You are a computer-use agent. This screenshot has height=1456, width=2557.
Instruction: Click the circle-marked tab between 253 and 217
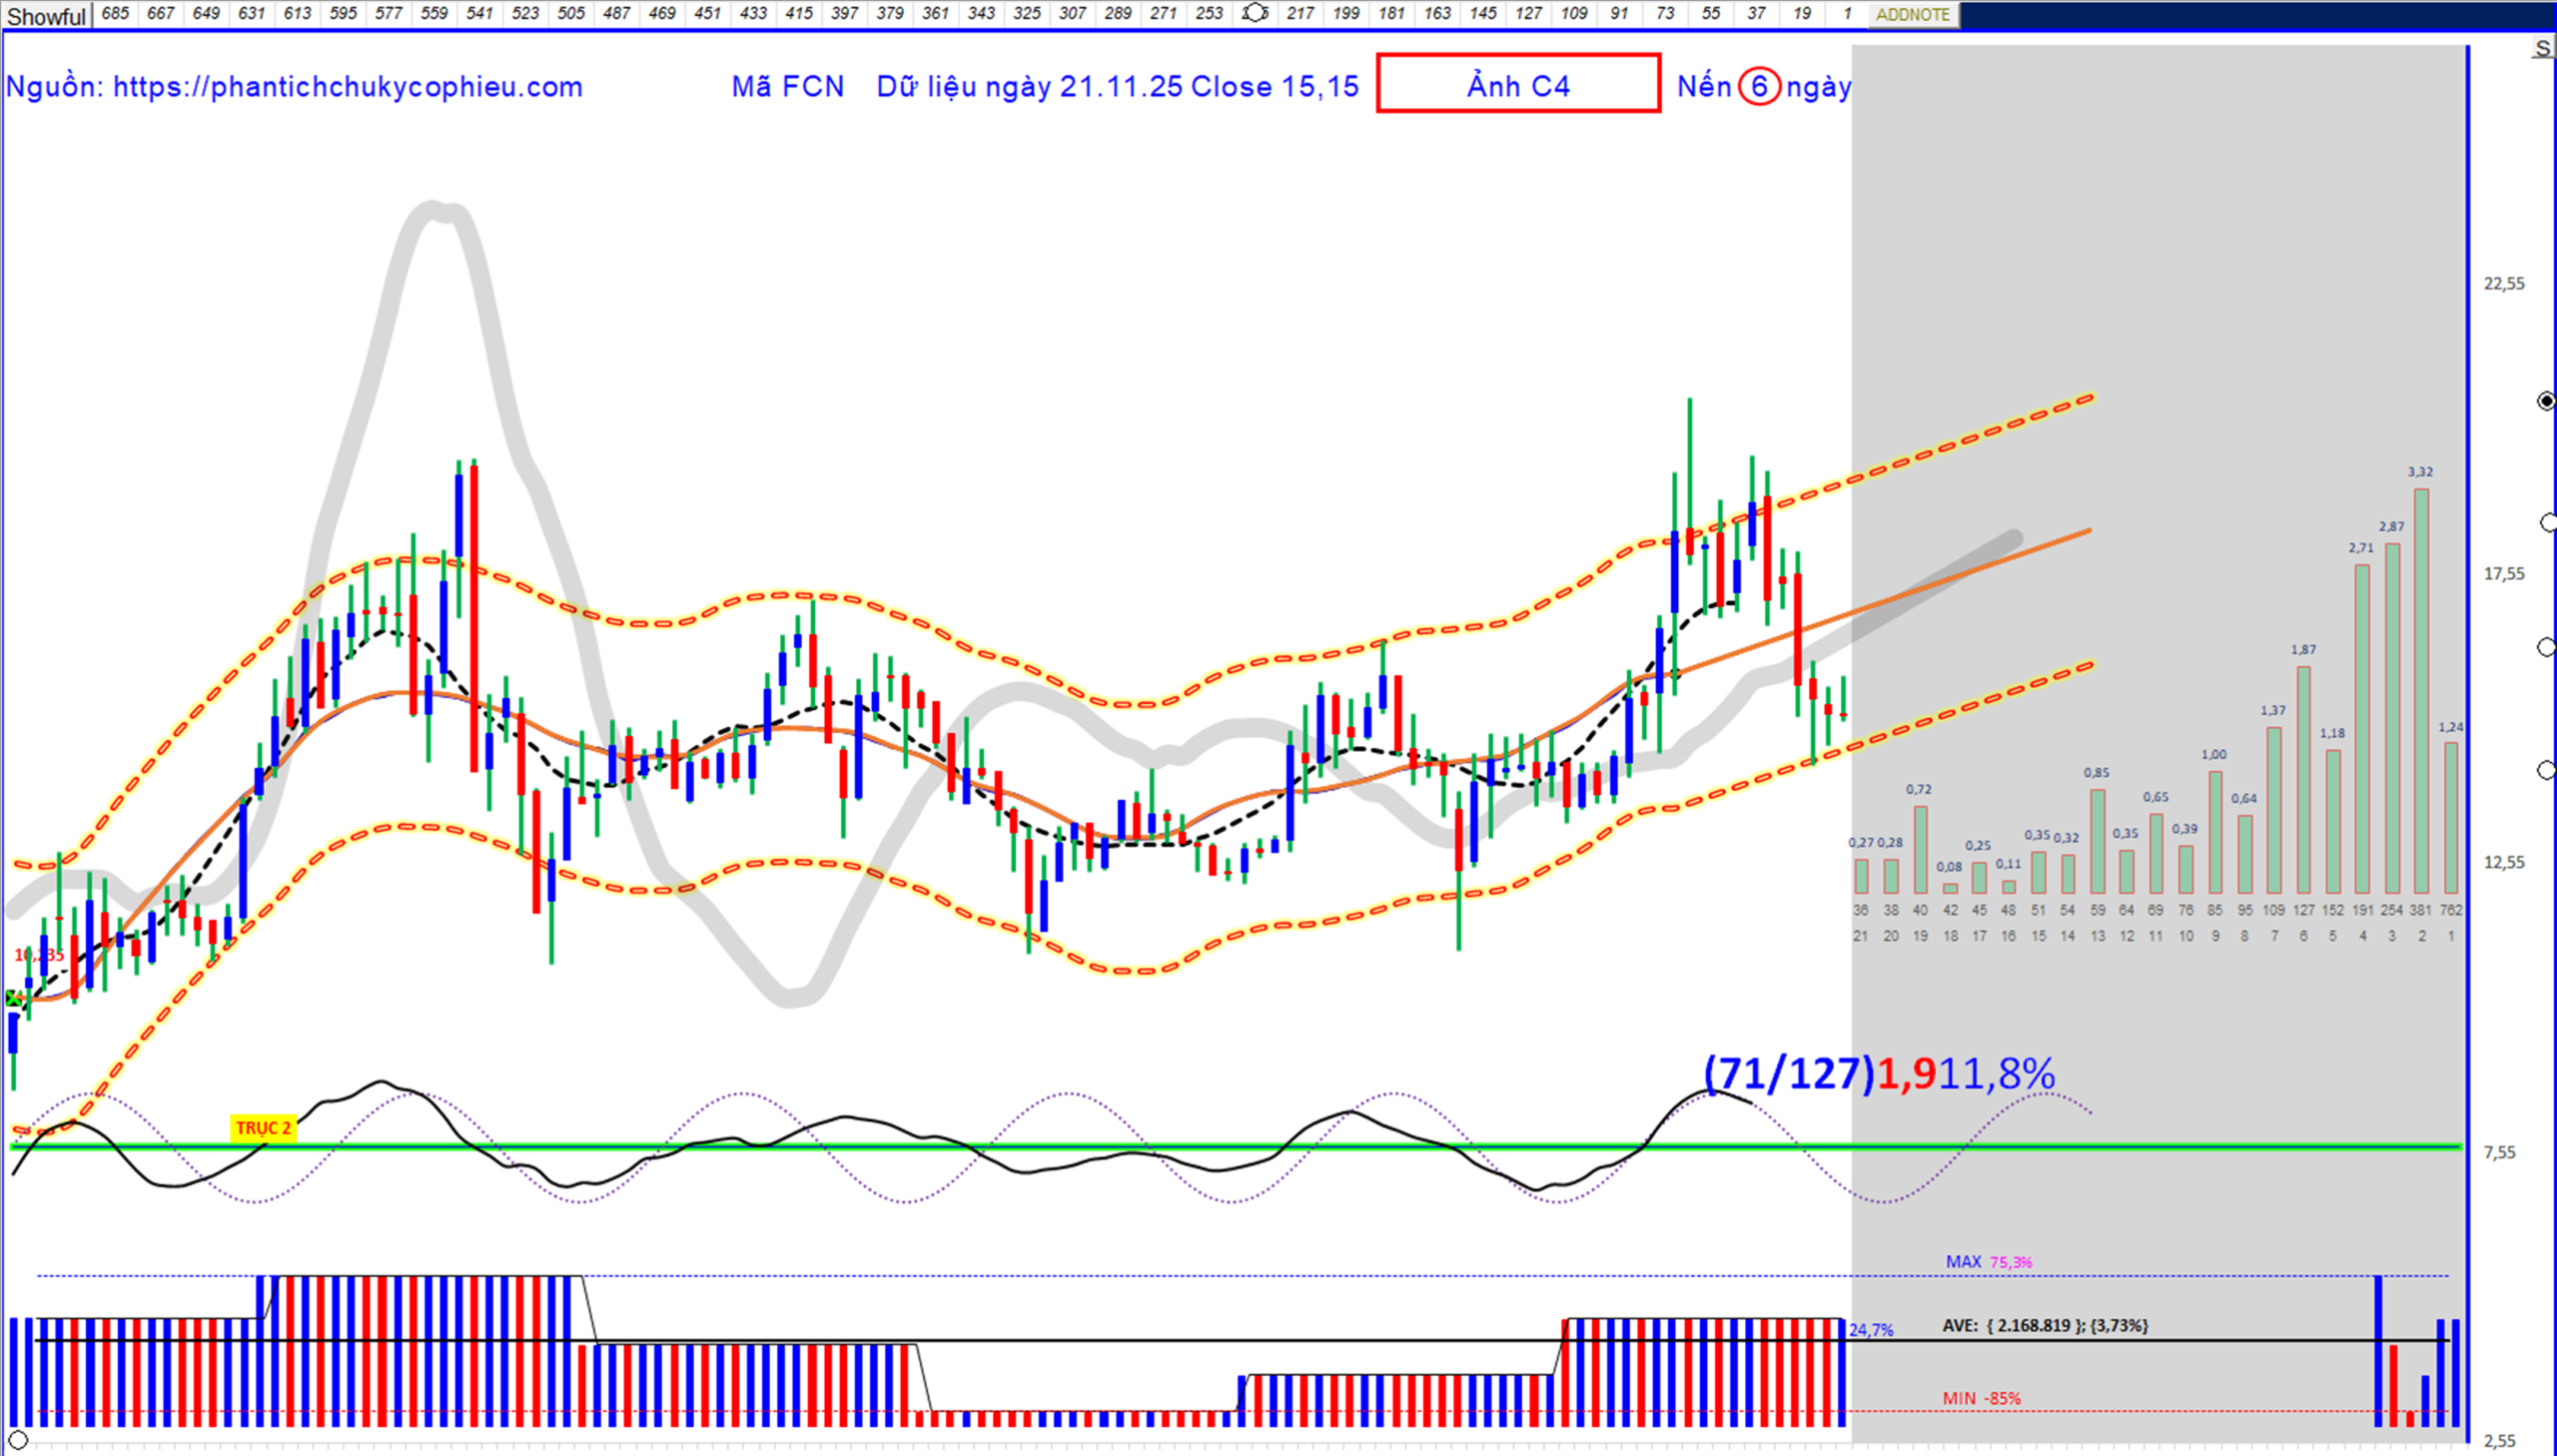click(1254, 14)
